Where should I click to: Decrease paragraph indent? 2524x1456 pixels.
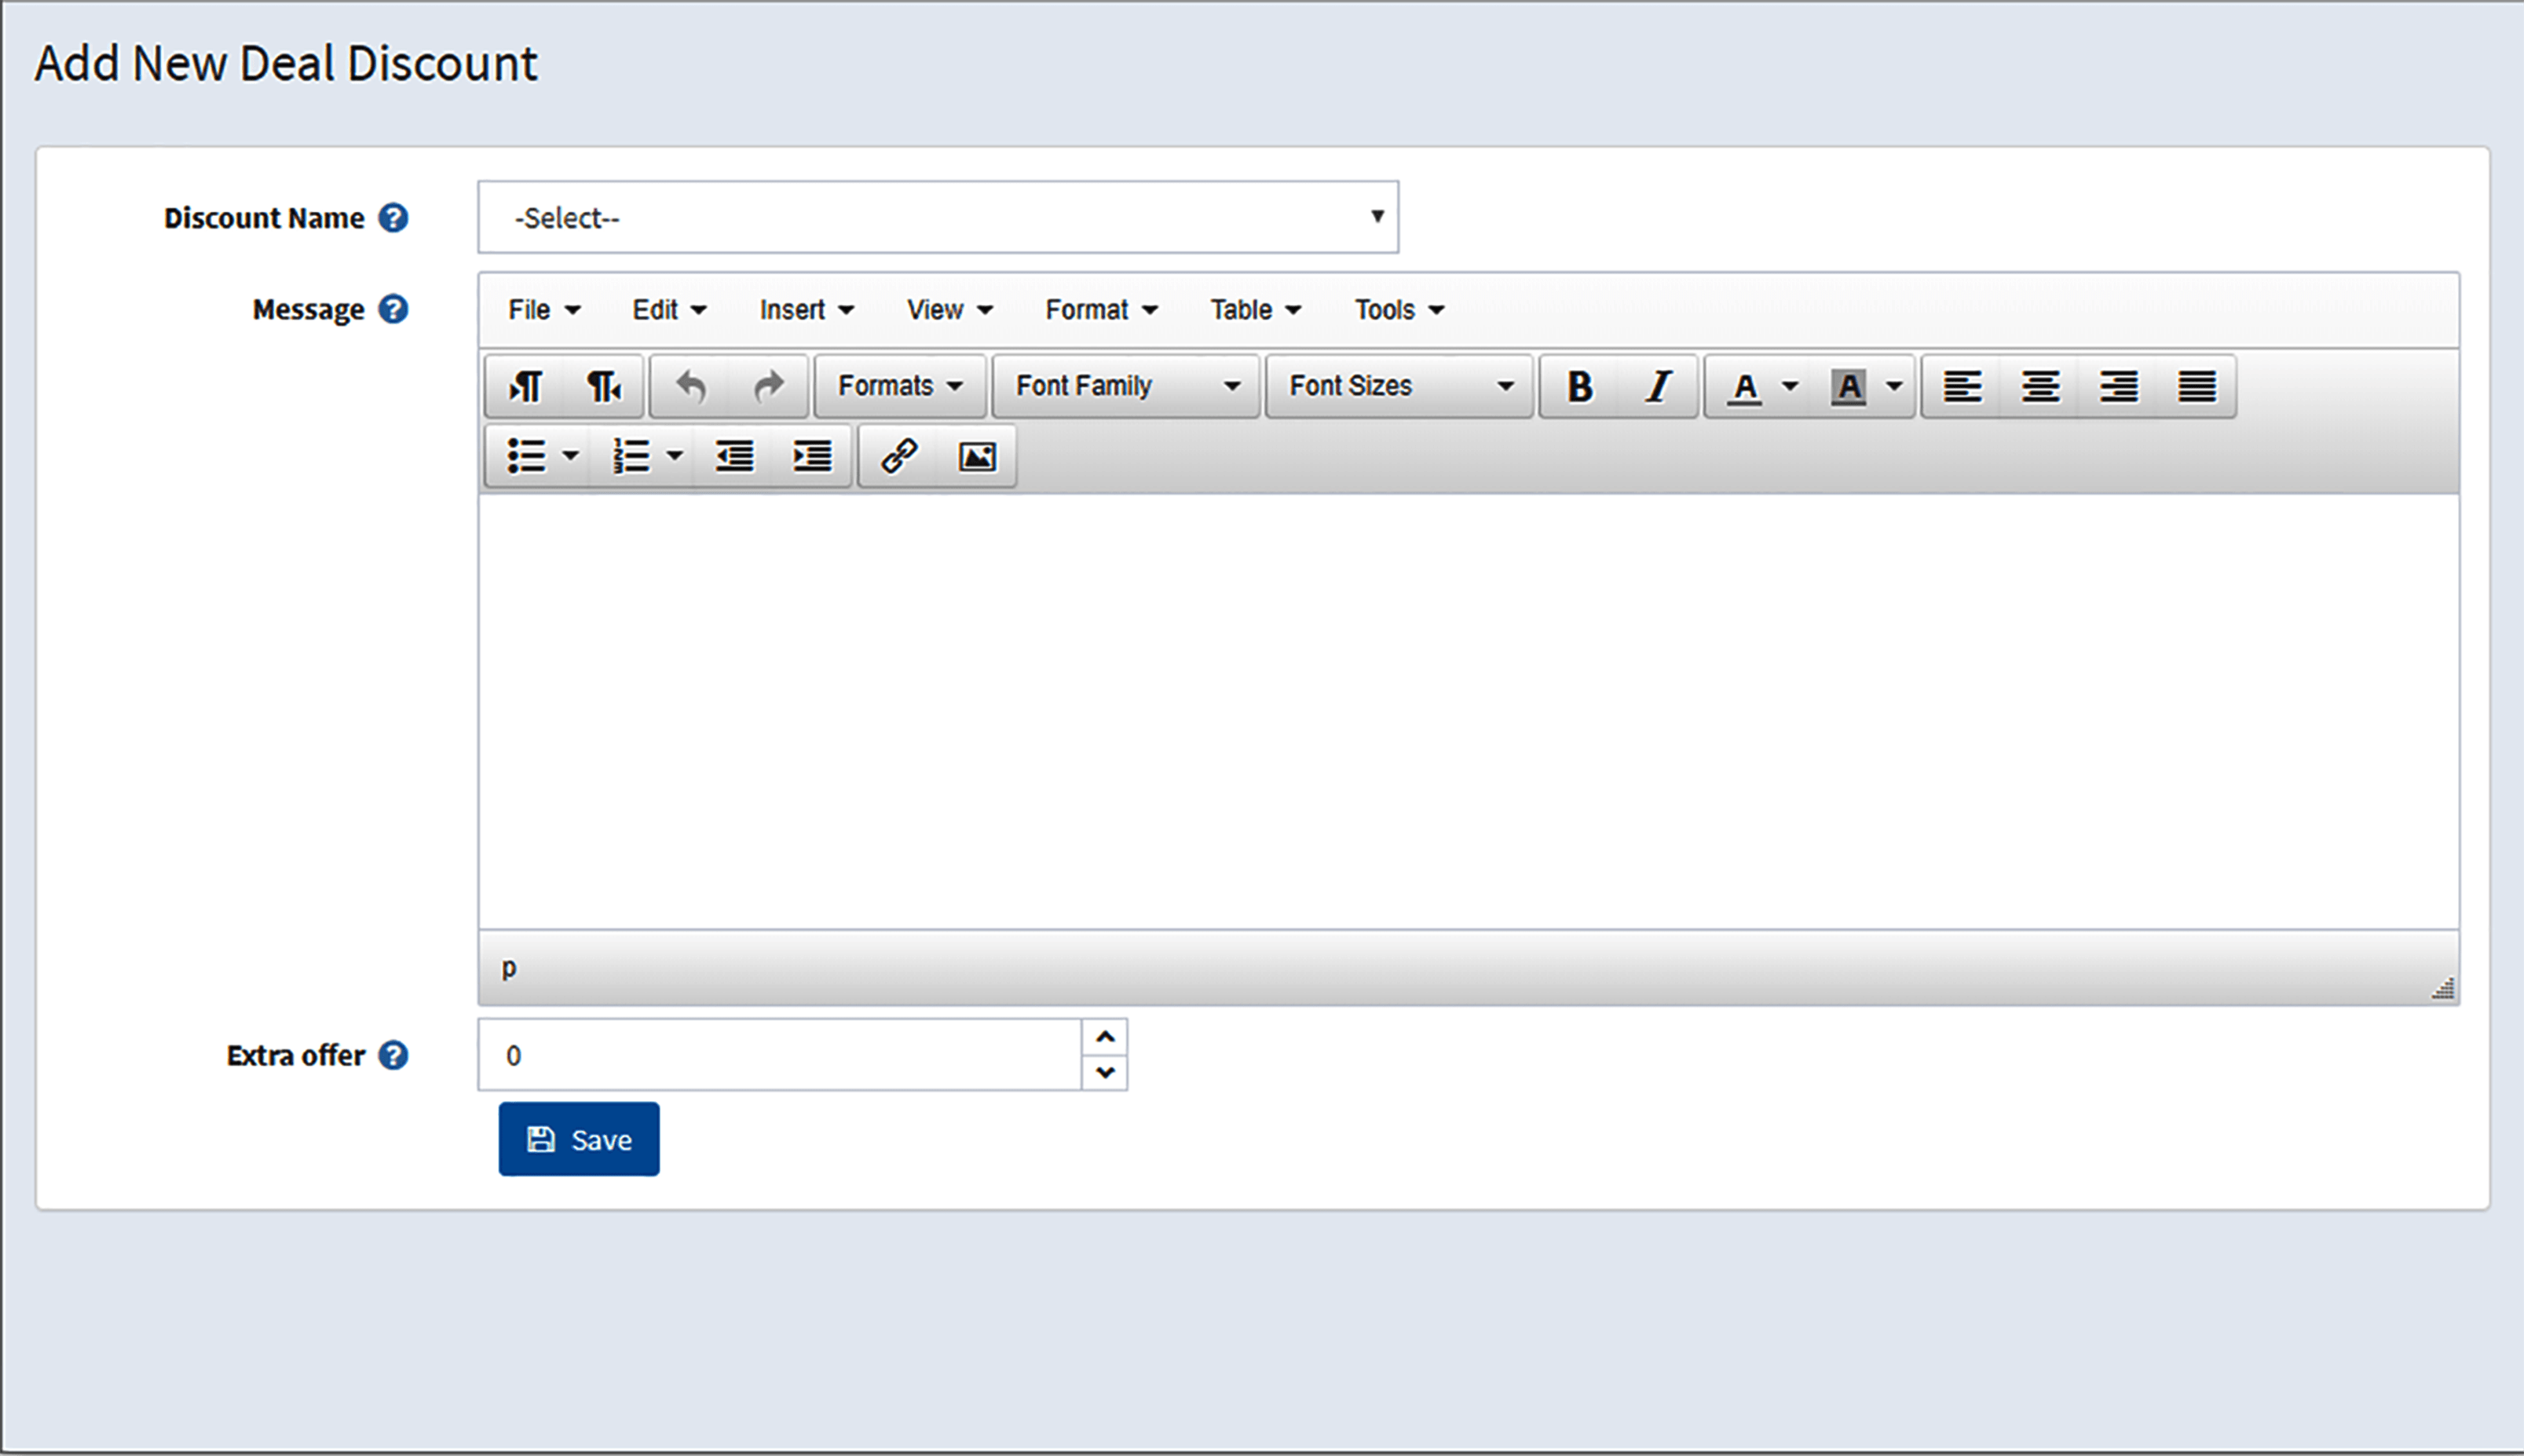pos(734,456)
